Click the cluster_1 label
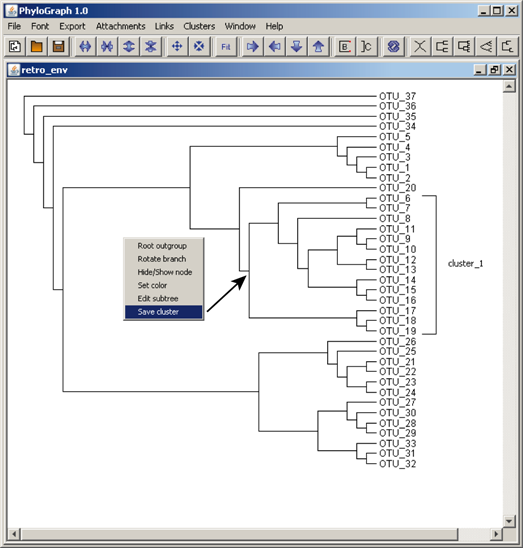This screenshot has width=523, height=548. coord(466,264)
